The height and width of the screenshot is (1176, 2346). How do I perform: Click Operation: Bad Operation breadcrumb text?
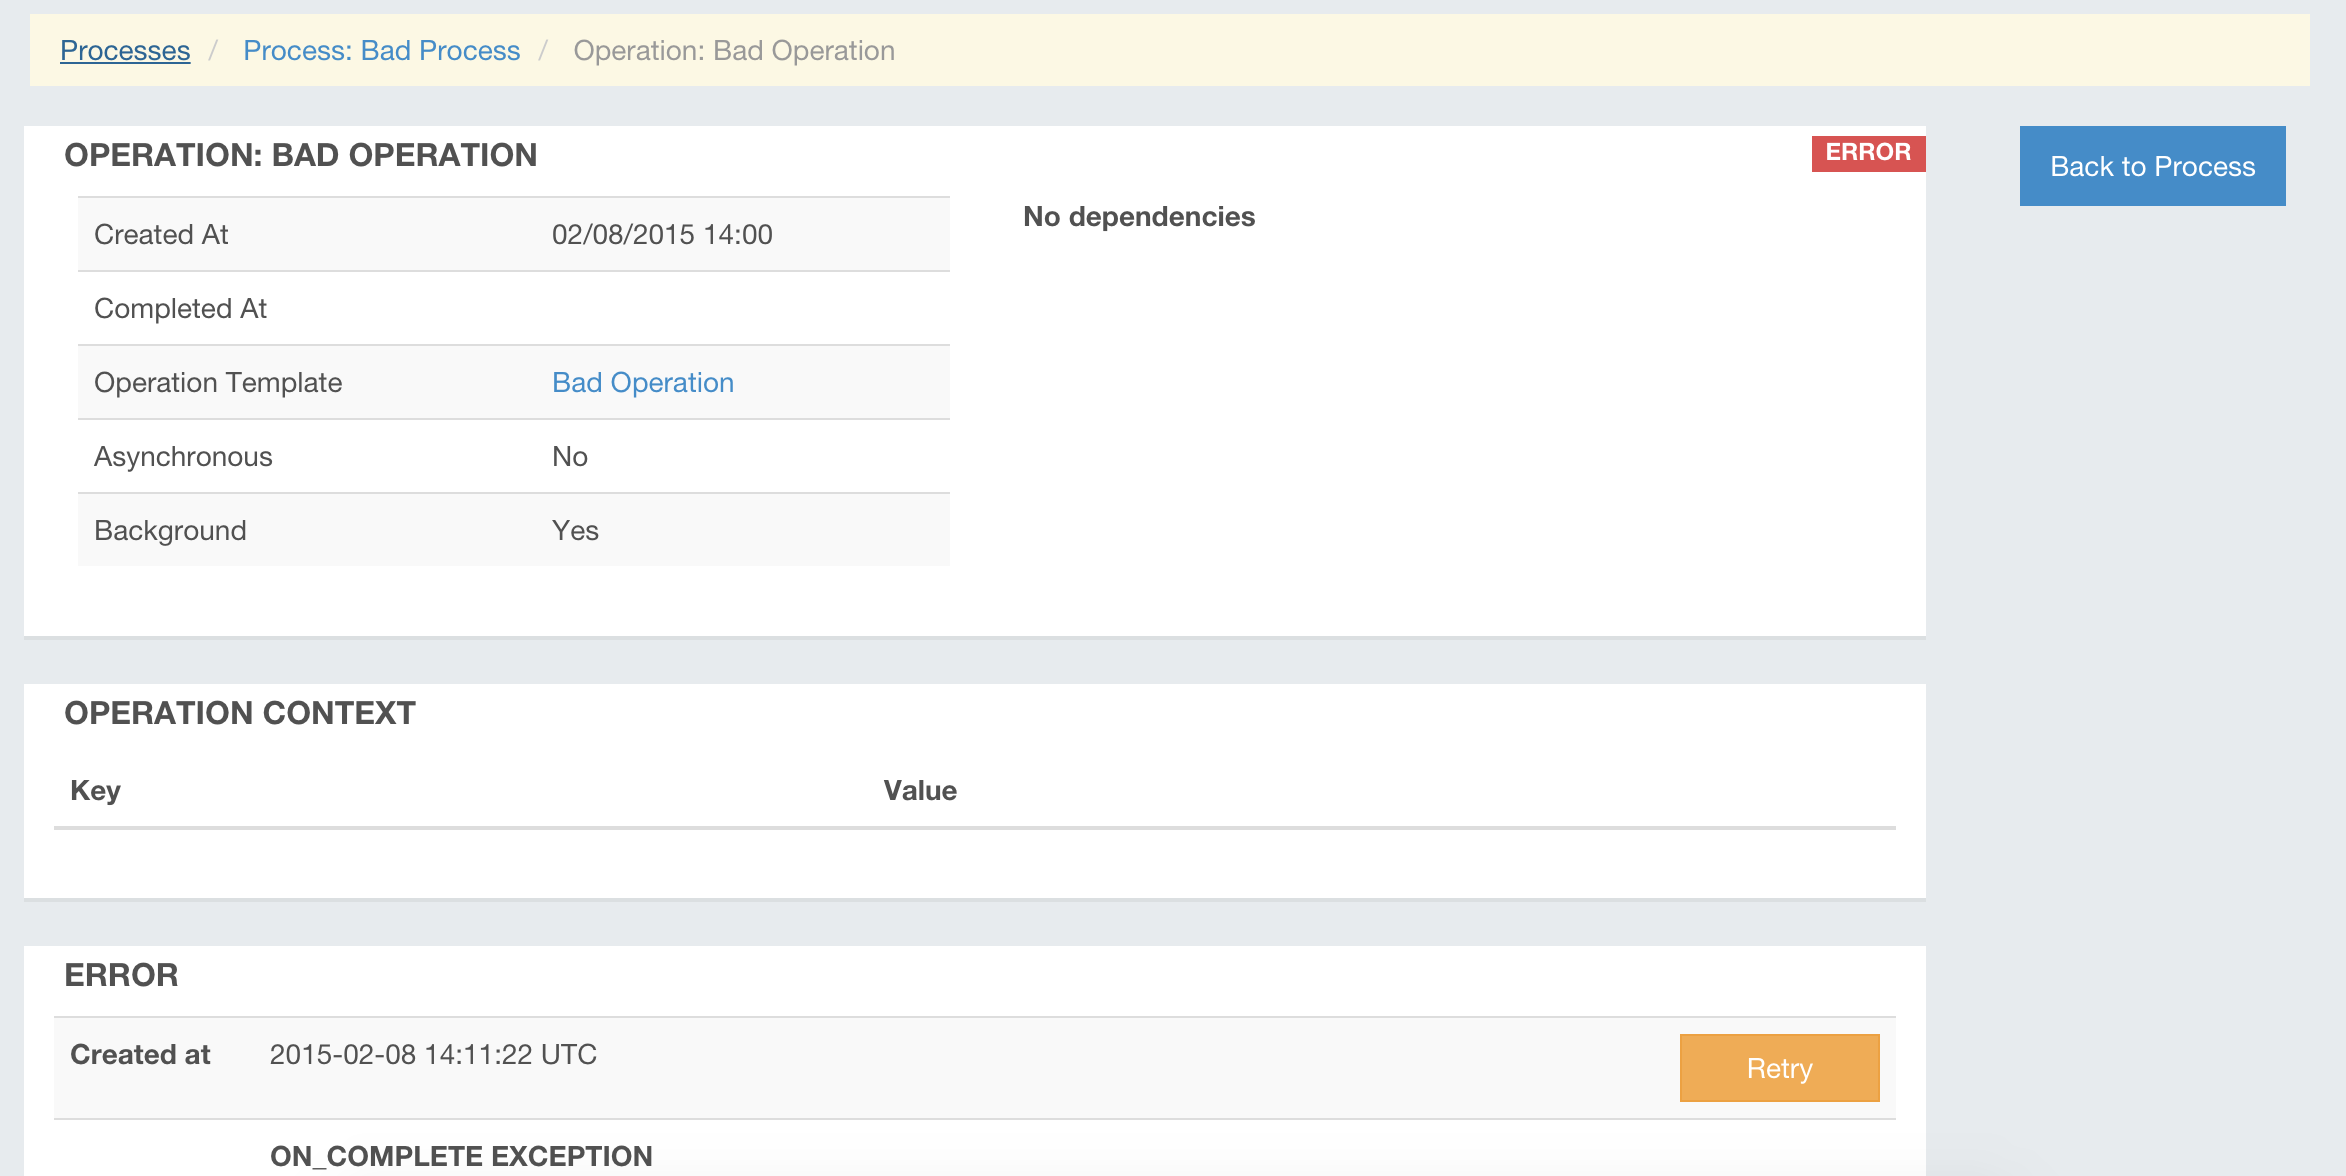(733, 51)
